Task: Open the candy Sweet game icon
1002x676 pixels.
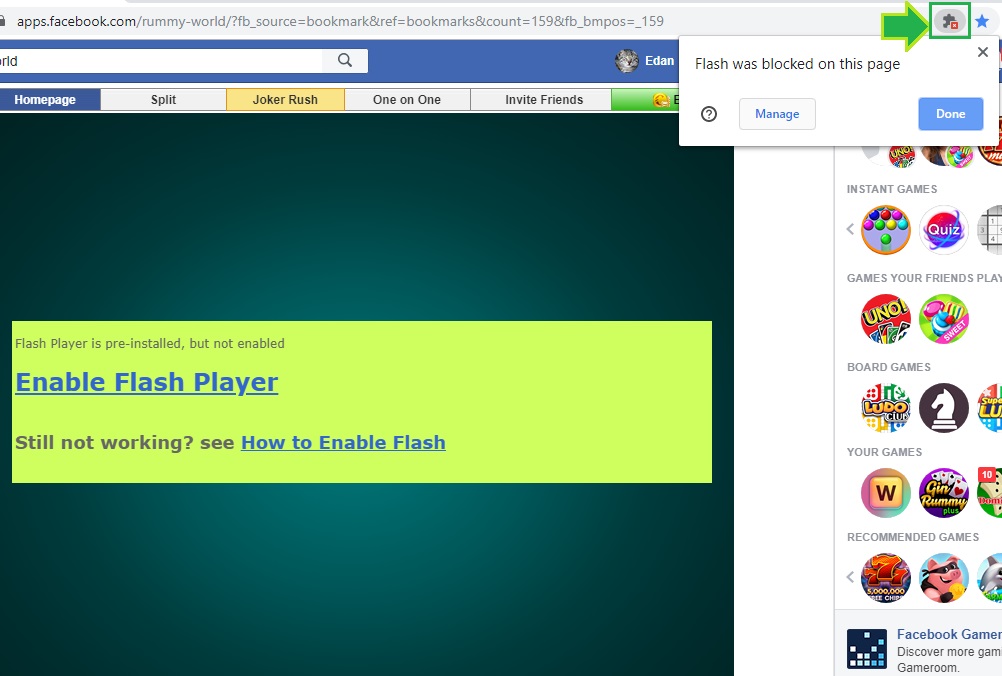Action: [x=944, y=319]
